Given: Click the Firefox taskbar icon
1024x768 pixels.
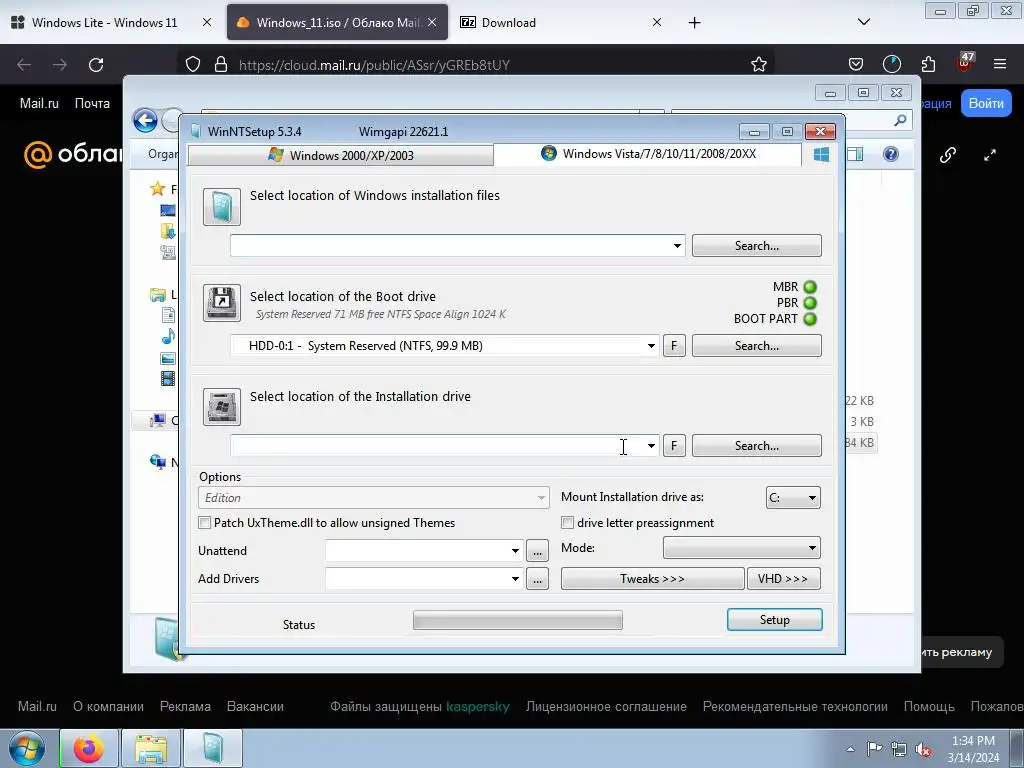Looking at the screenshot, I should tap(89, 748).
